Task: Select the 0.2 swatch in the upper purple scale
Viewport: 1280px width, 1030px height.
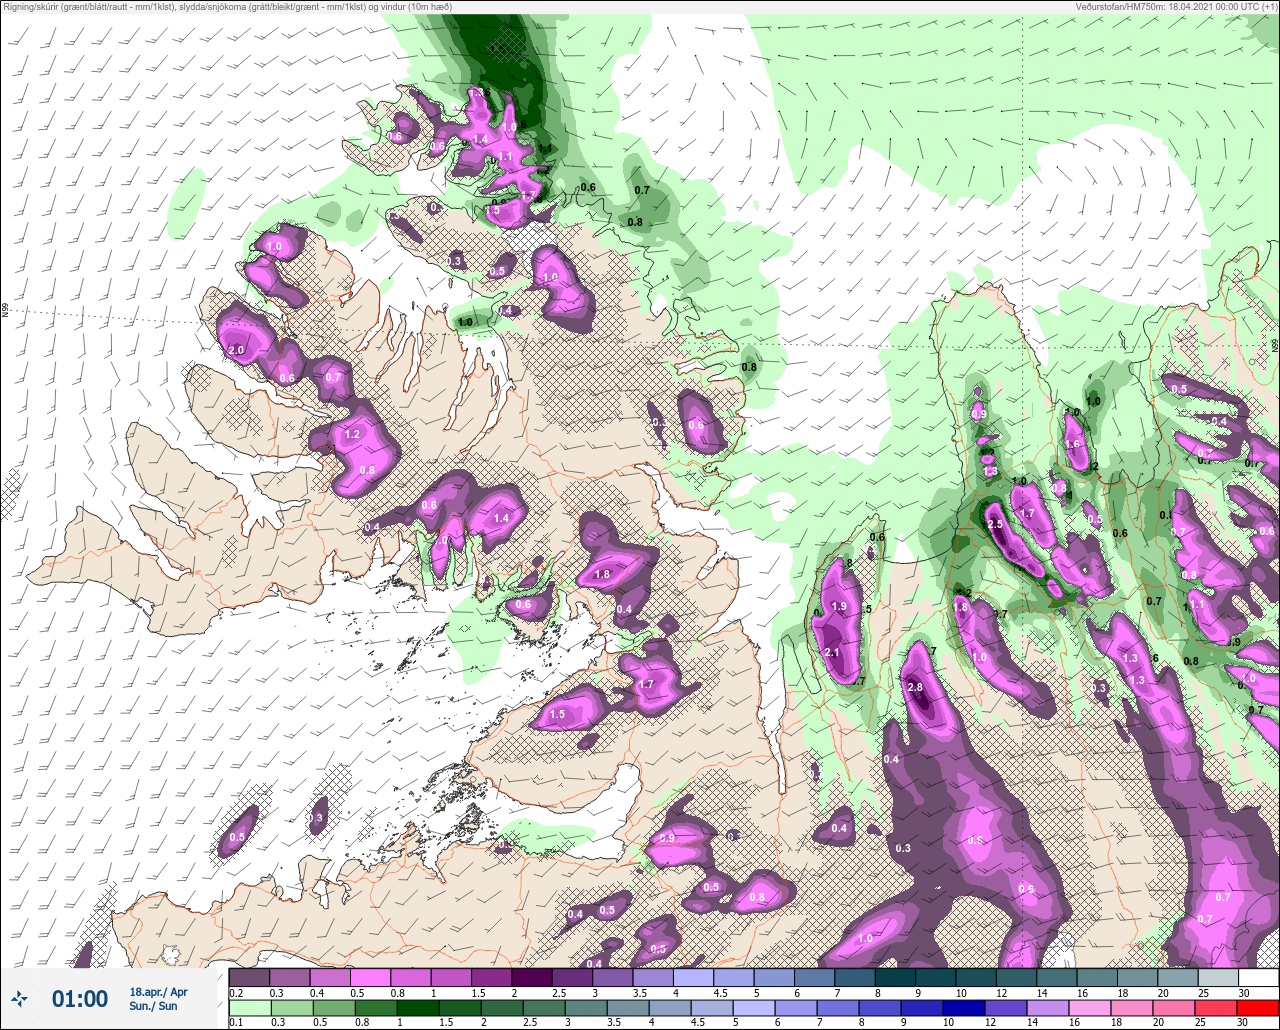Action: click(250, 977)
